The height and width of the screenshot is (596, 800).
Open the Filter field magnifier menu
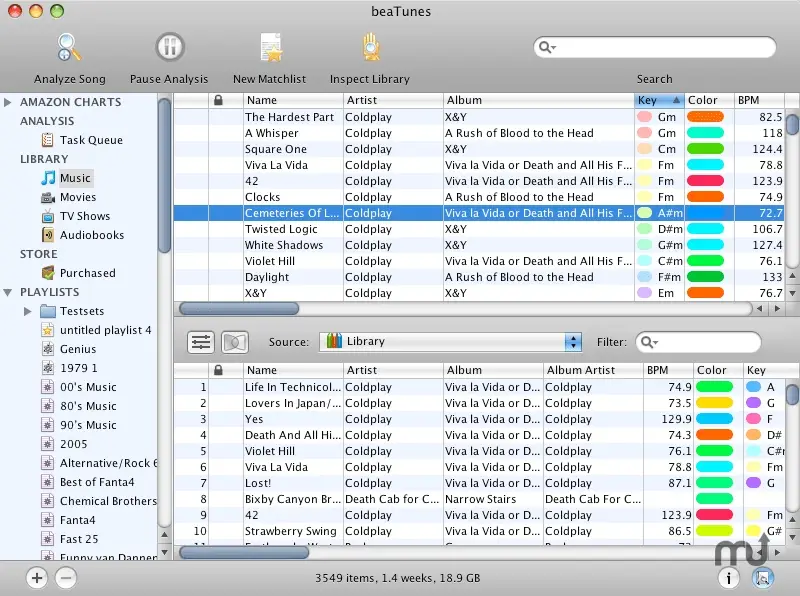tap(648, 342)
